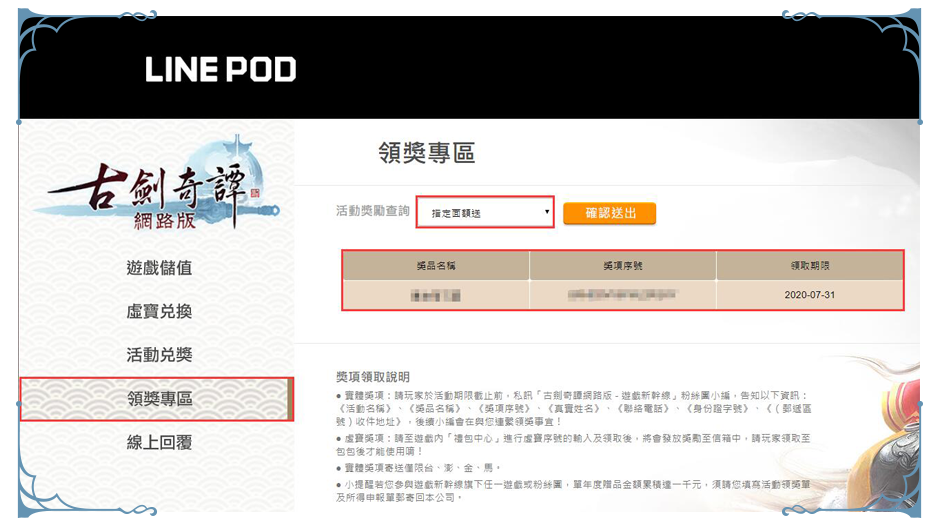This screenshot has width=941, height=526.
Task: Click the 活動獎勵查詢 label
Action: tap(373, 211)
